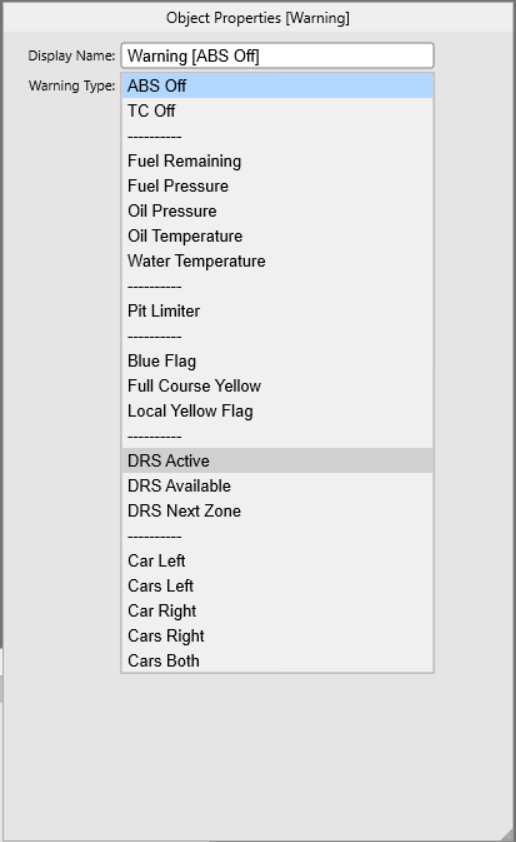This screenshot has height=842, width=516.
Task: Pick Fuel Pressure option
Action: click(x=277, y=186)
